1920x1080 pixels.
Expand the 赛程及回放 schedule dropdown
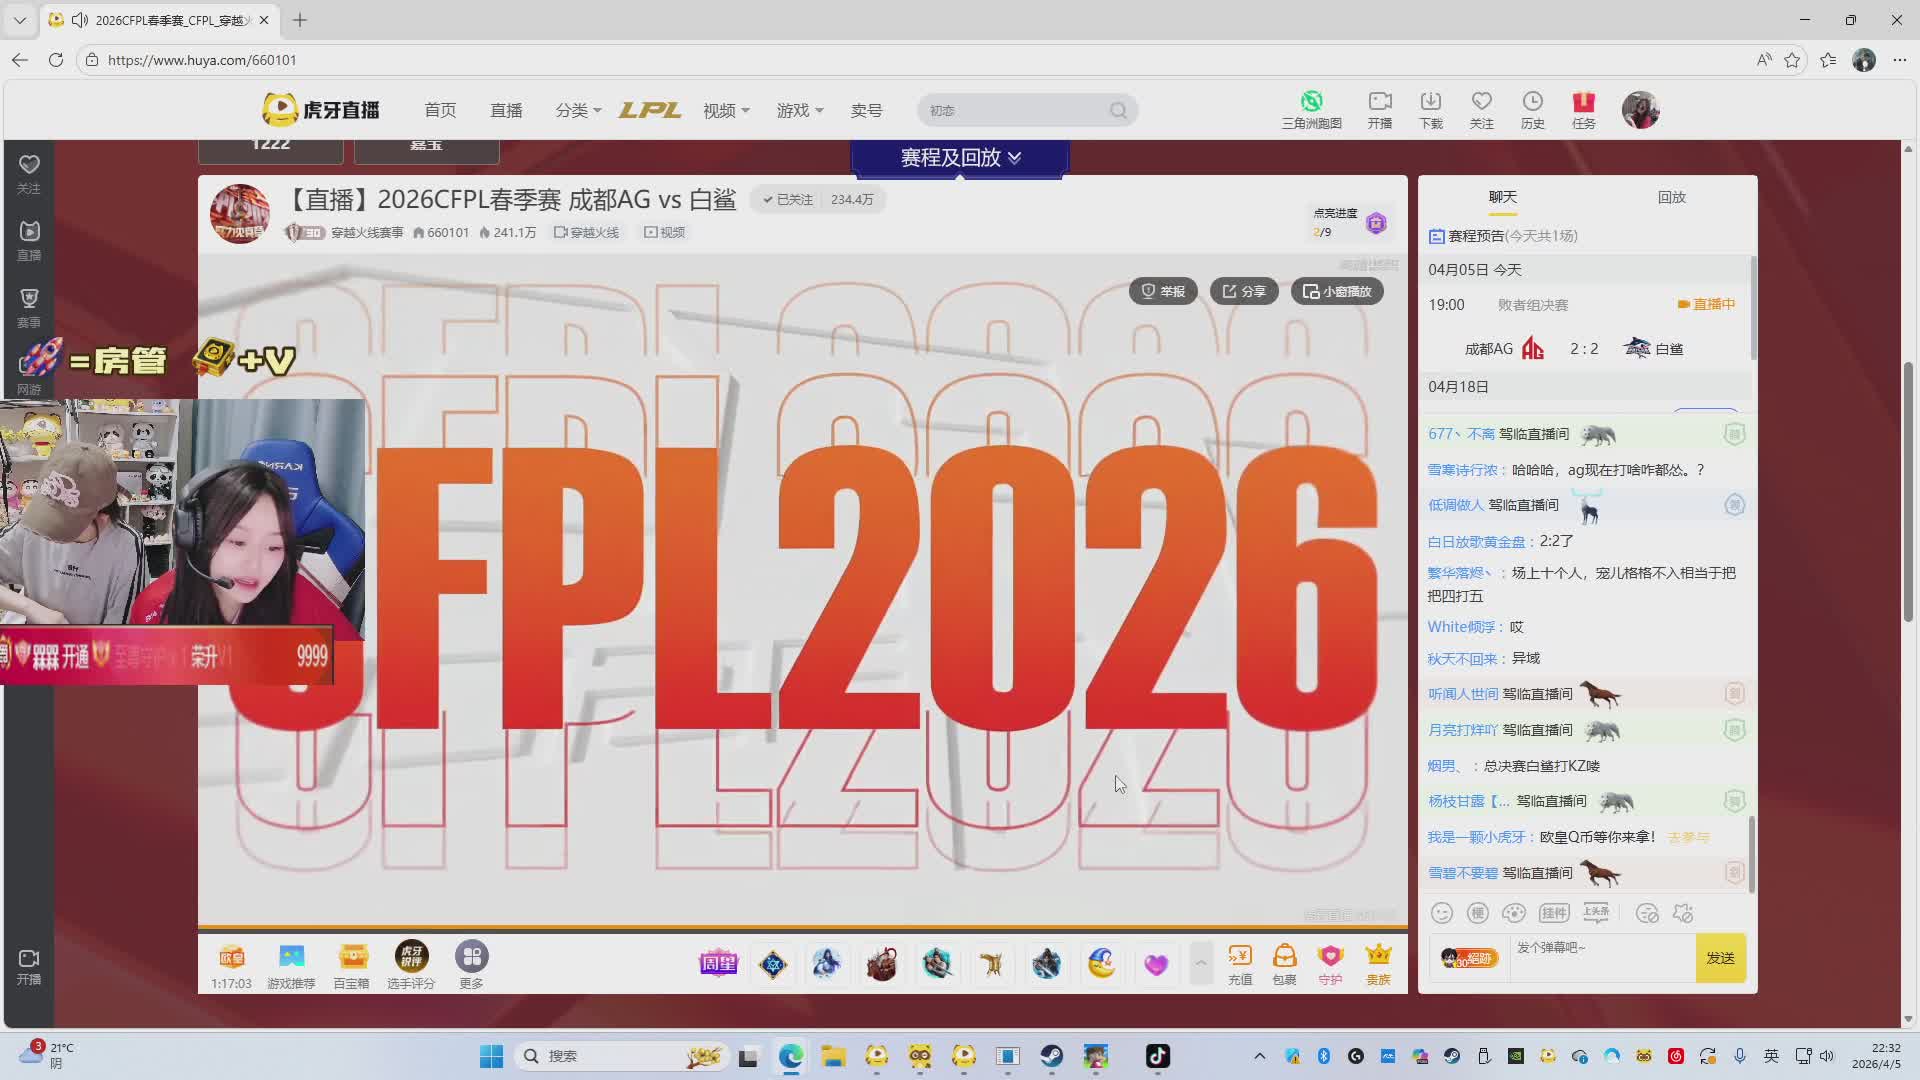(960, 158)
